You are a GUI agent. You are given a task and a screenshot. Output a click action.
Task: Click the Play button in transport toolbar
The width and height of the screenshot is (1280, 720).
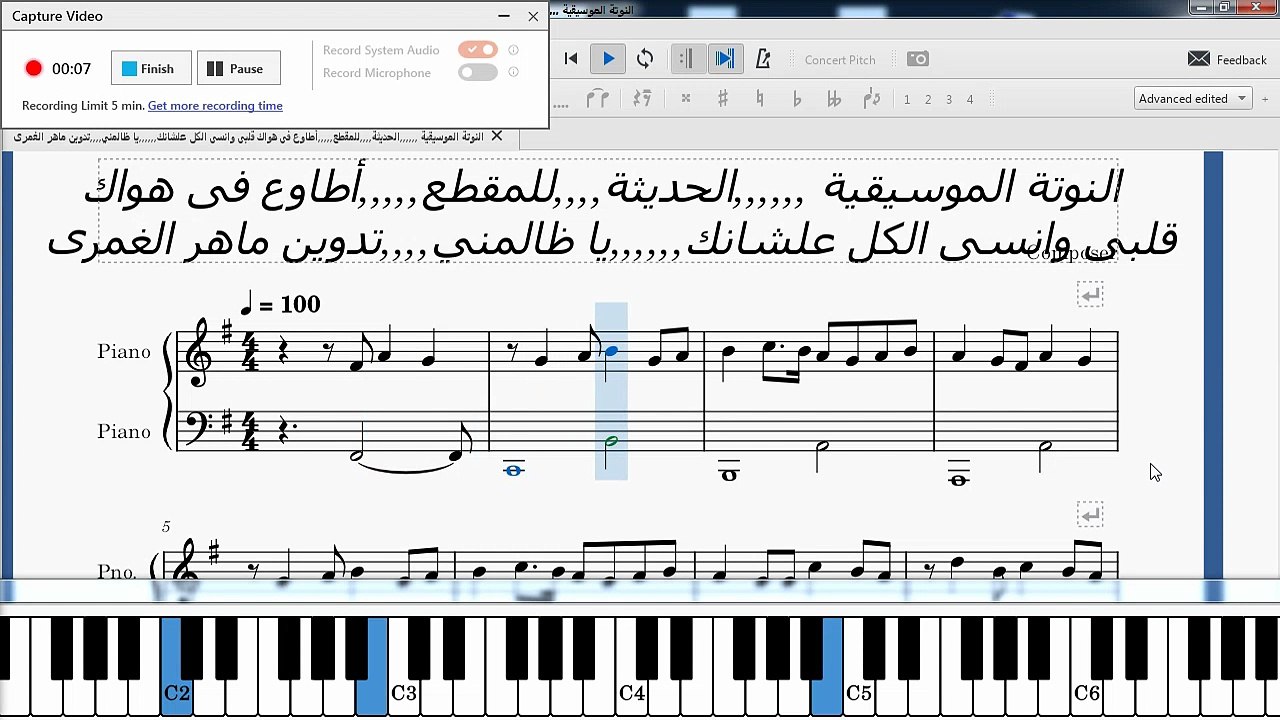pos(608,59)
